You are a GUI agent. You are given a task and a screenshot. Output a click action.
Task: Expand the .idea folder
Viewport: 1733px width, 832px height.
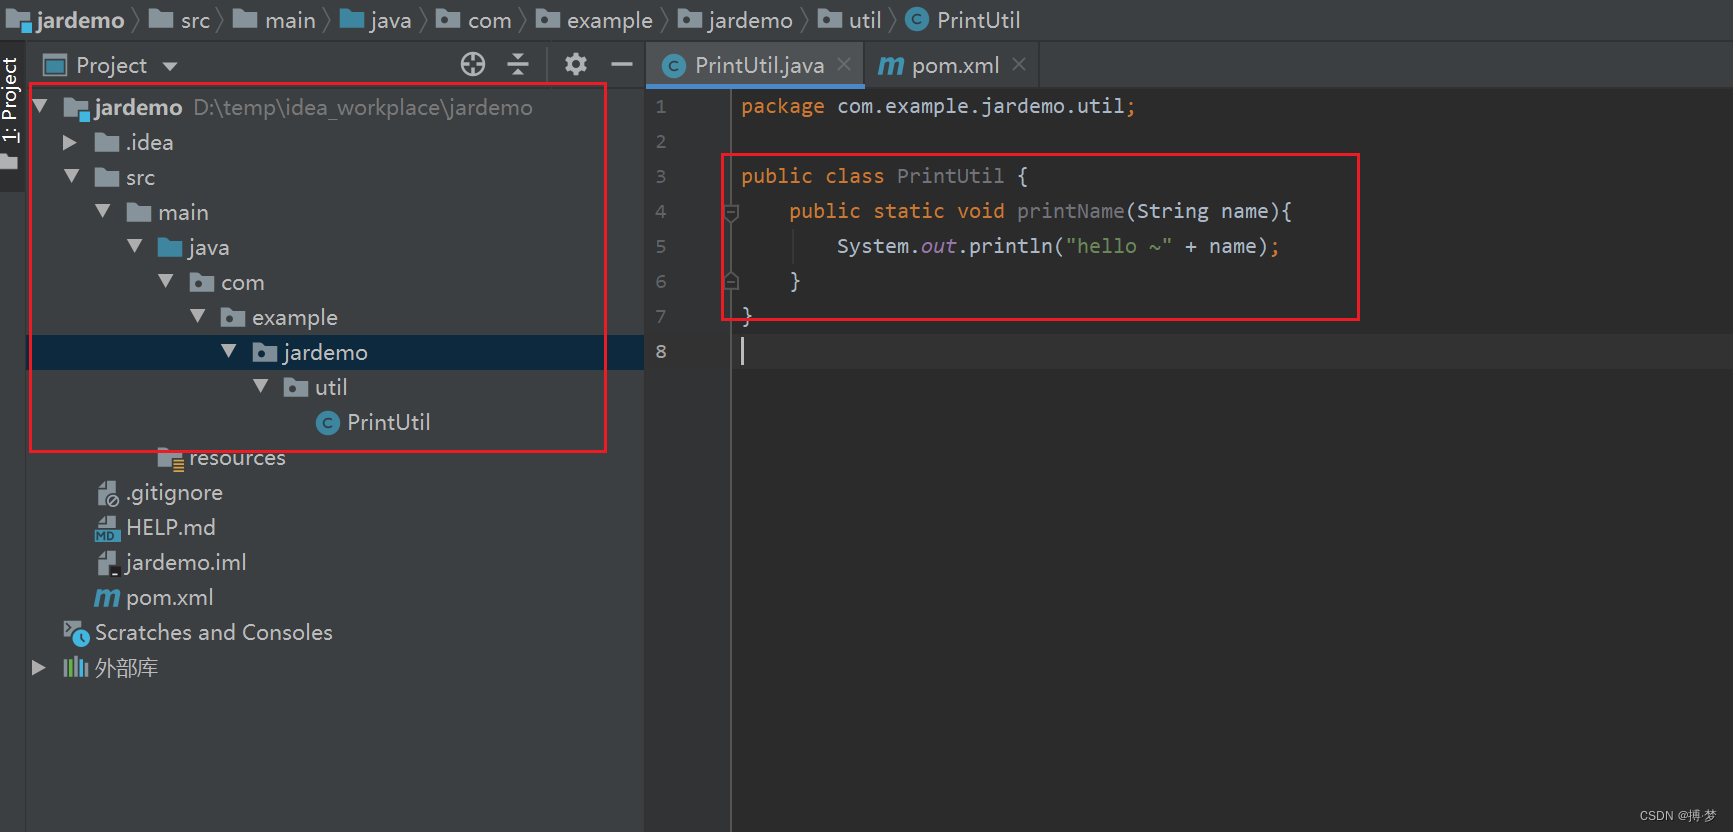(x=70, y=142)
